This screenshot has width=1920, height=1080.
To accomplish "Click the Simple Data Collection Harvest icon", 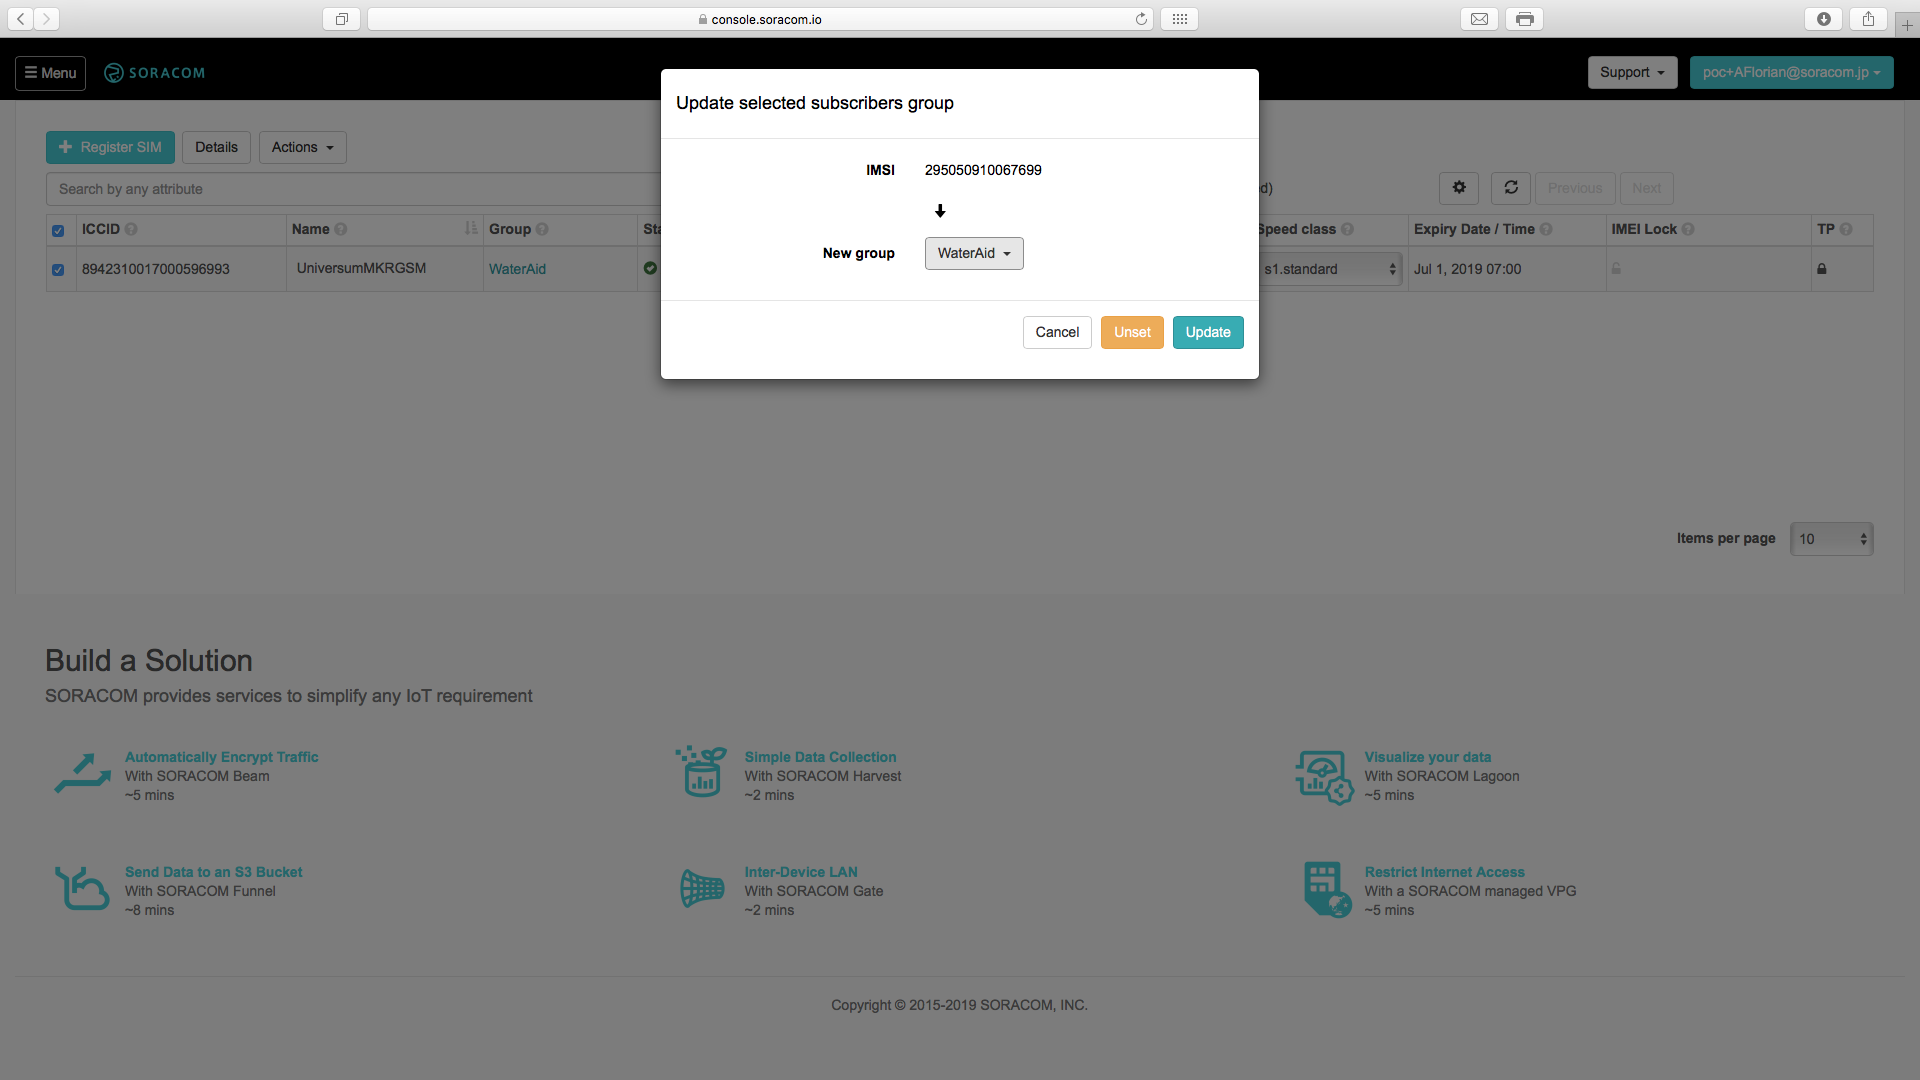I will (x=701, y=772).
